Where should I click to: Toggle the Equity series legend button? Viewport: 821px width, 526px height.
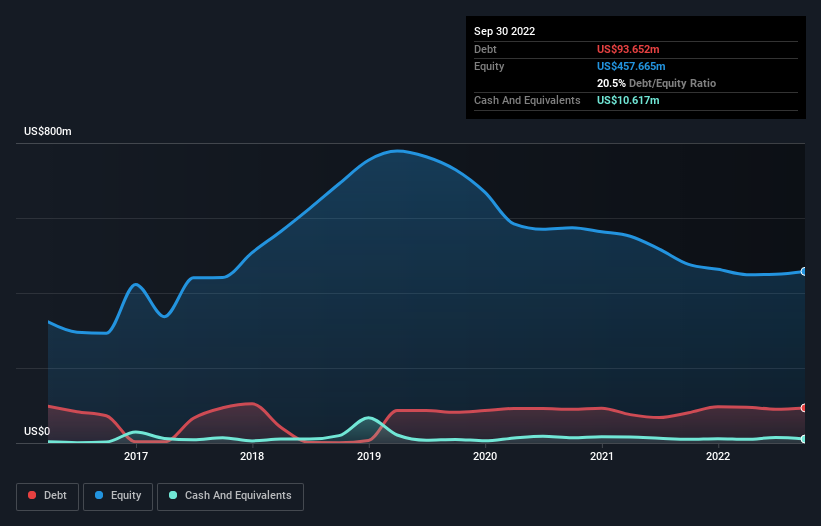pos(118,496)
